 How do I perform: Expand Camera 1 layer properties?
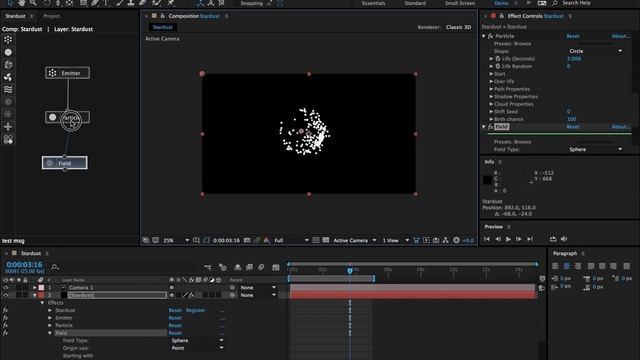pyautogui.click(x=35, y=288)
